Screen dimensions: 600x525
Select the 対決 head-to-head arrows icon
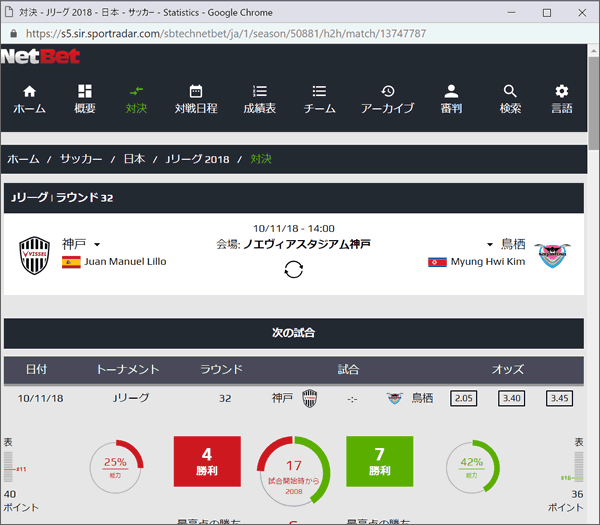(136, 91)
